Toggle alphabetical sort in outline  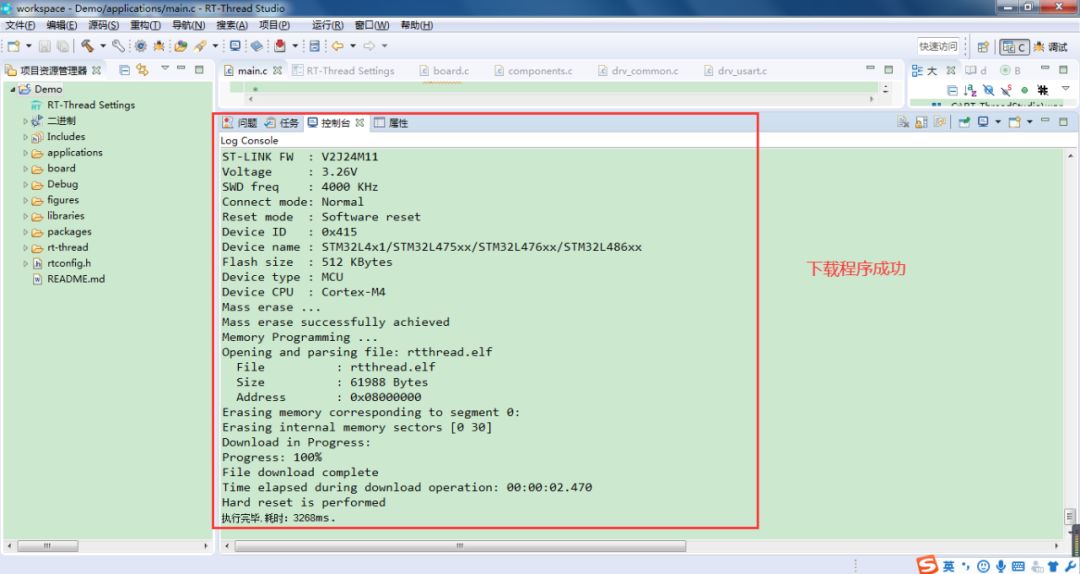pyautogui.click(x=970, y=90)
